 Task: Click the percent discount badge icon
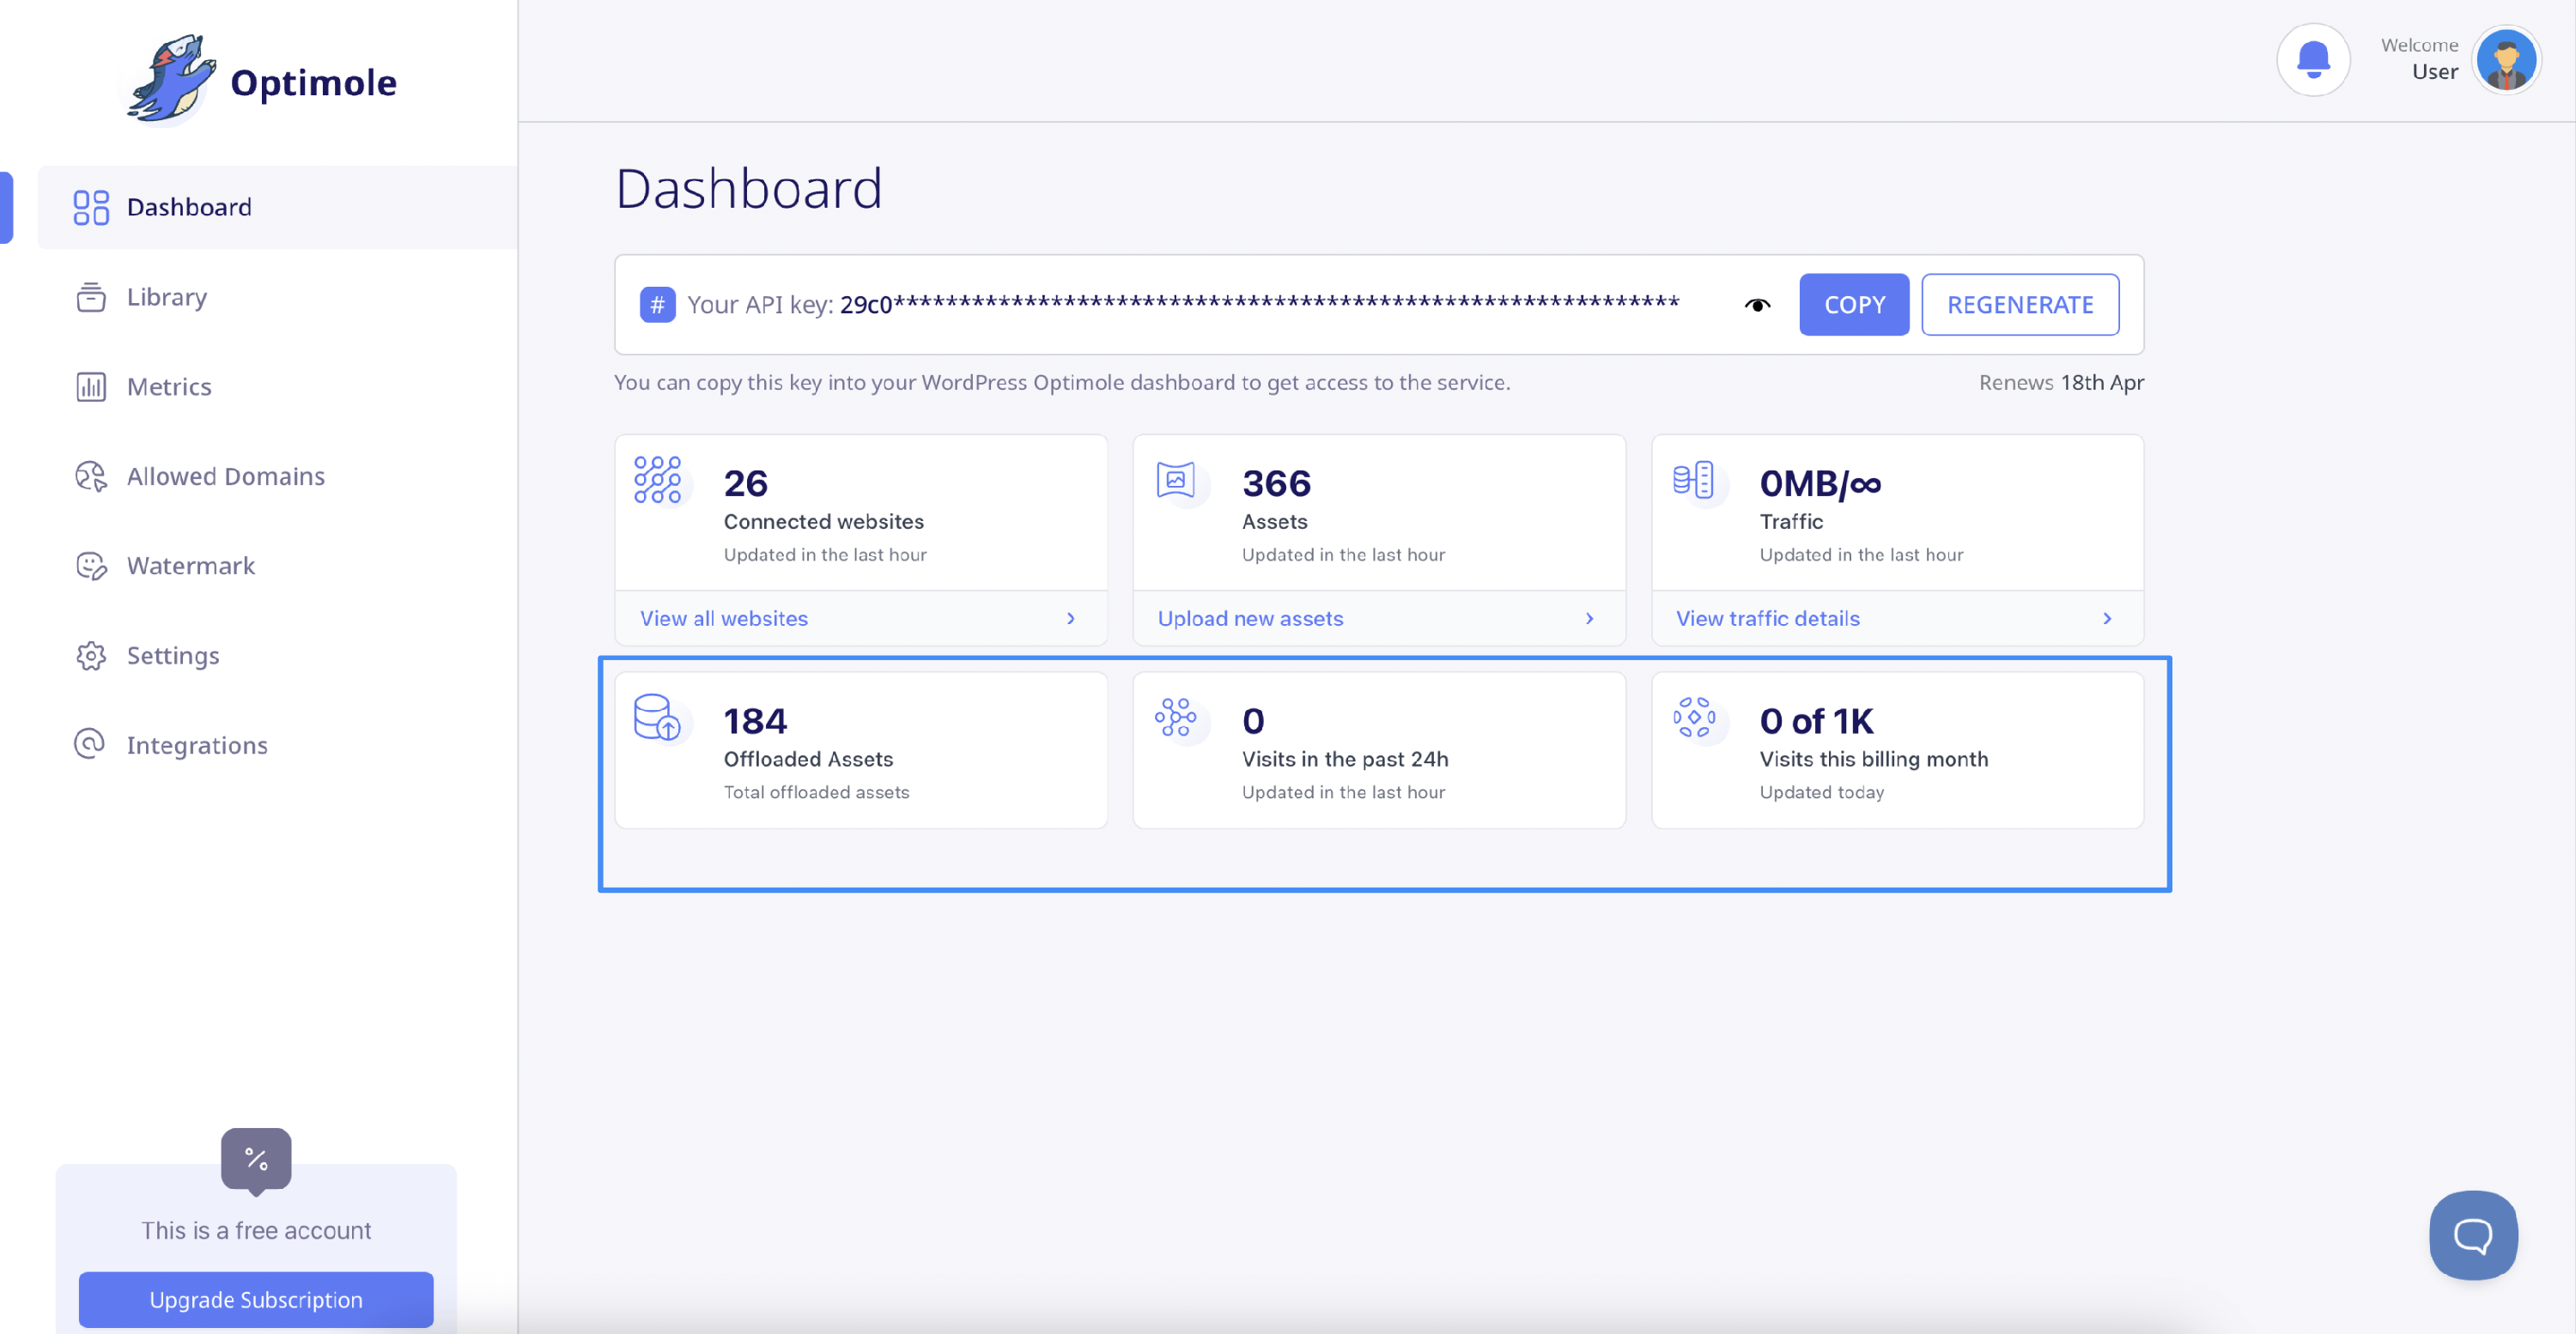click(x=256, y=1159)
